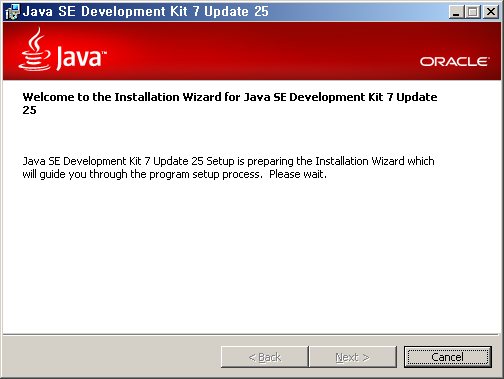Click the "Please wait." text
This screenshot has height=379, width=504.
[298, 174]
